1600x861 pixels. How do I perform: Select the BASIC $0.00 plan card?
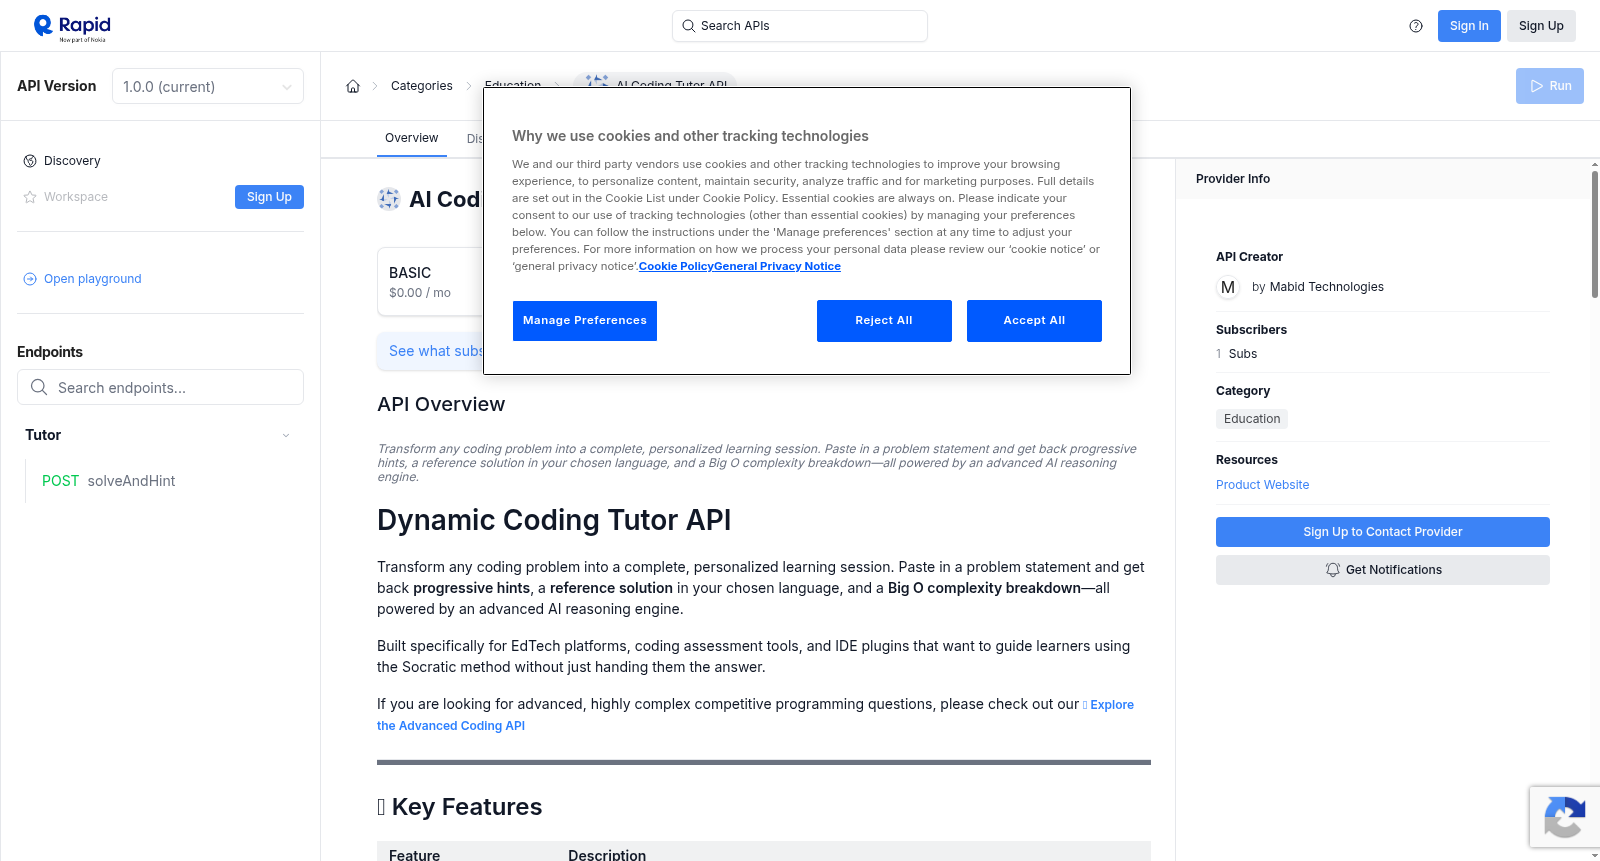430,282
